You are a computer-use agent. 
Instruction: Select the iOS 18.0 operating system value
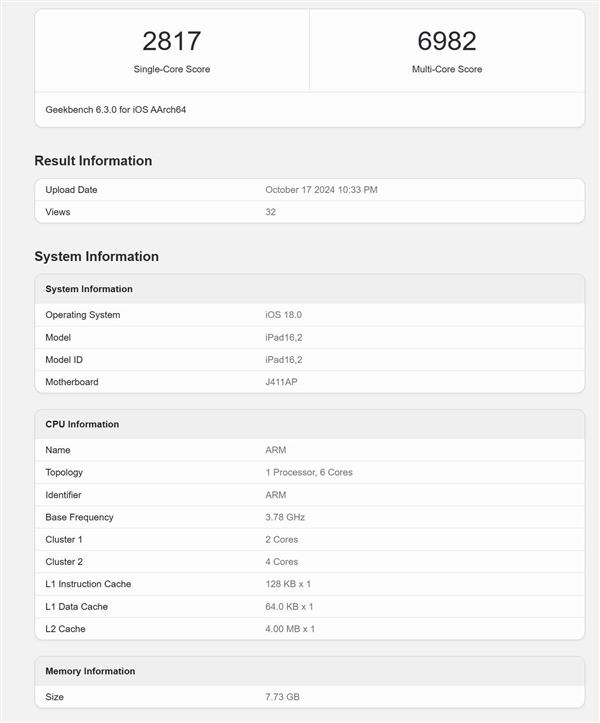coord(283,315)
